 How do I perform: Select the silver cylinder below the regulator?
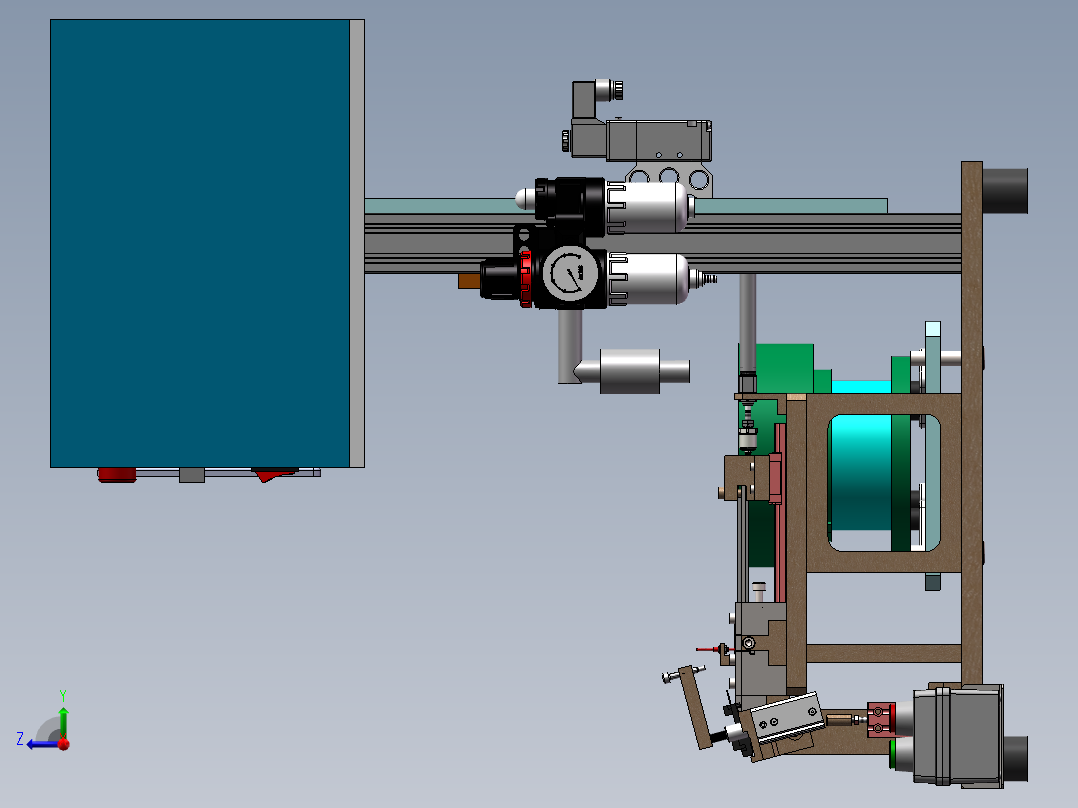pos(631,371)
